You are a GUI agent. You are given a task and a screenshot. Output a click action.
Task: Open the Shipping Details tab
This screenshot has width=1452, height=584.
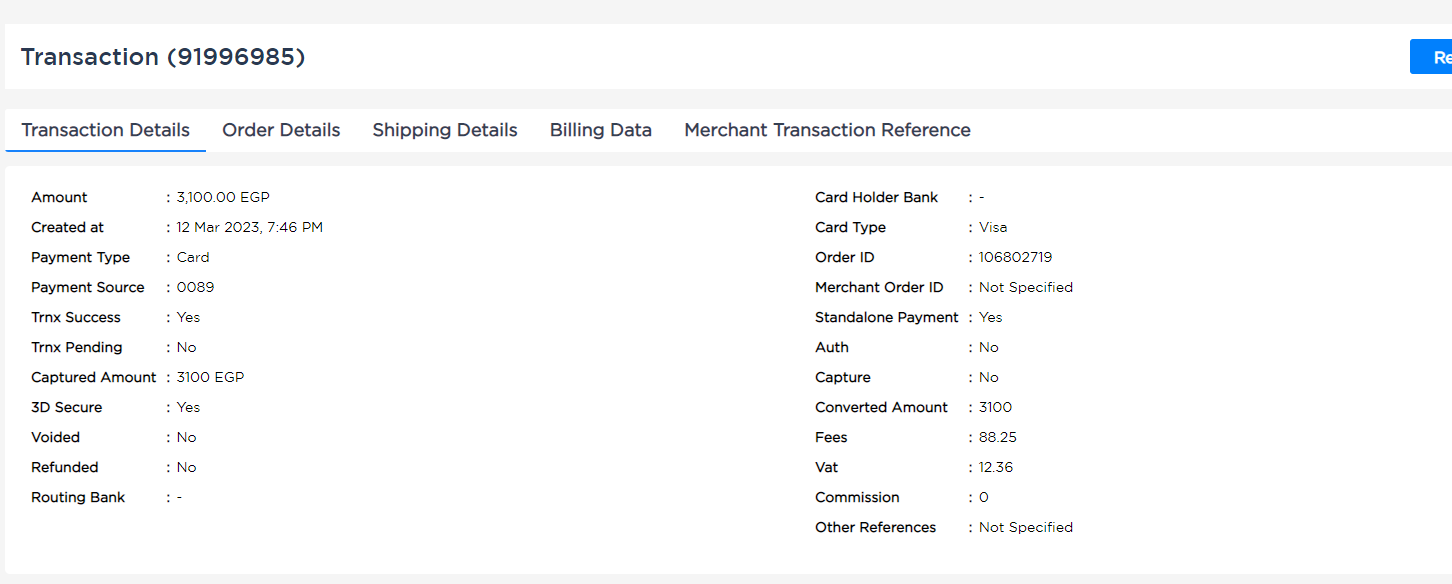click(445, 130)
